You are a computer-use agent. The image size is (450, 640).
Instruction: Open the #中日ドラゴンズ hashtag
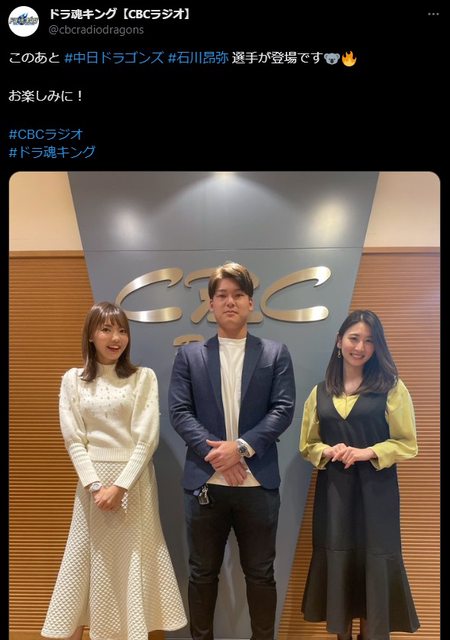click(114, 58)
